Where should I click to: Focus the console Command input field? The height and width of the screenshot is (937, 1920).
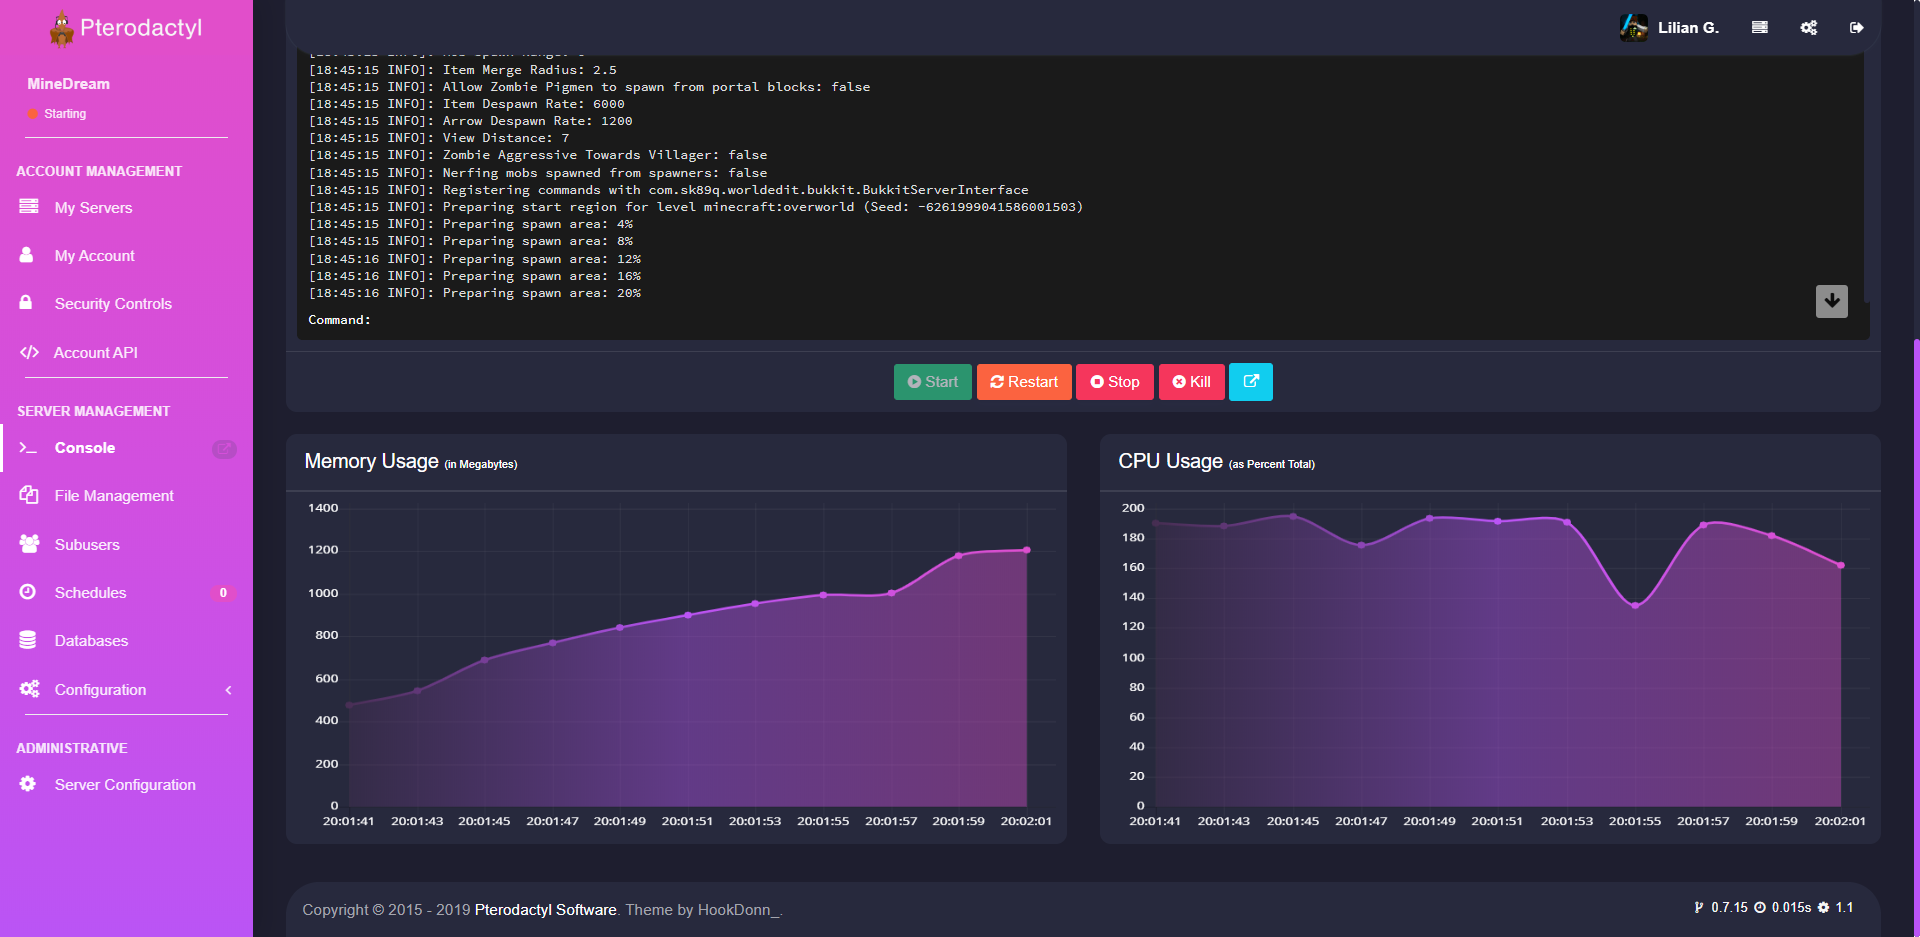pyautogui.click(x=1000, y=320)
